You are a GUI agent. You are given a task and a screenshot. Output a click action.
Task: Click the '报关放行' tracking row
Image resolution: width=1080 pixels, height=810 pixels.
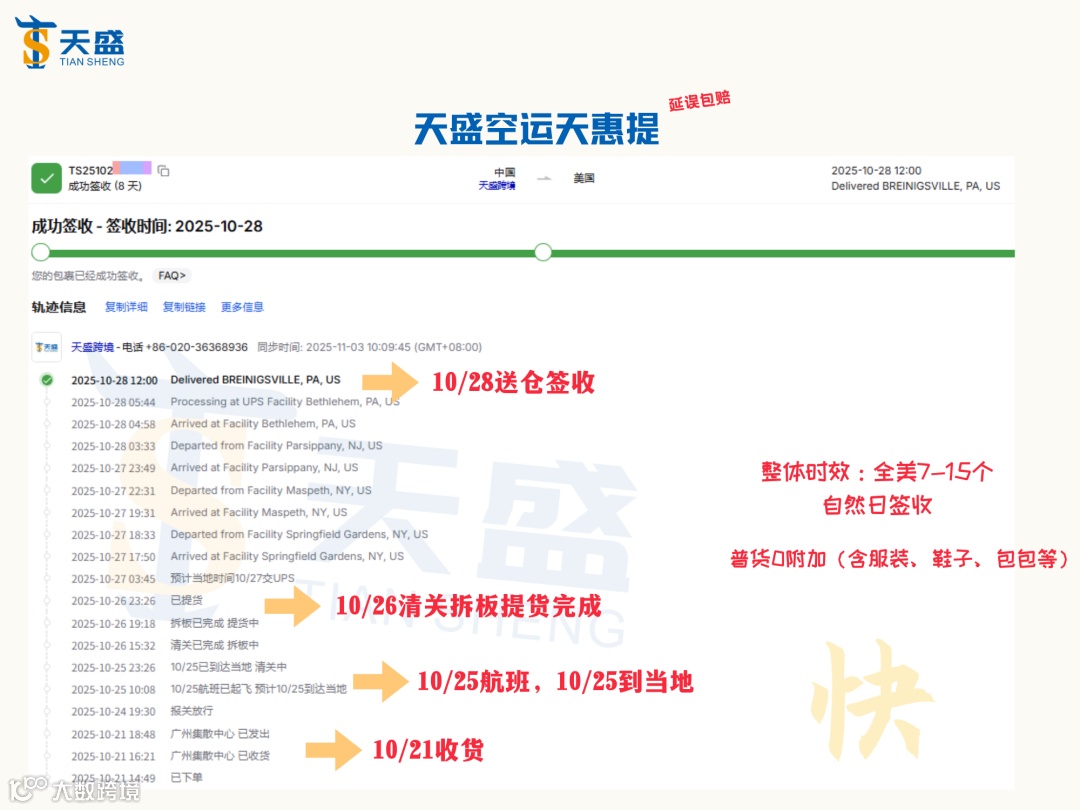pos(143,712)
